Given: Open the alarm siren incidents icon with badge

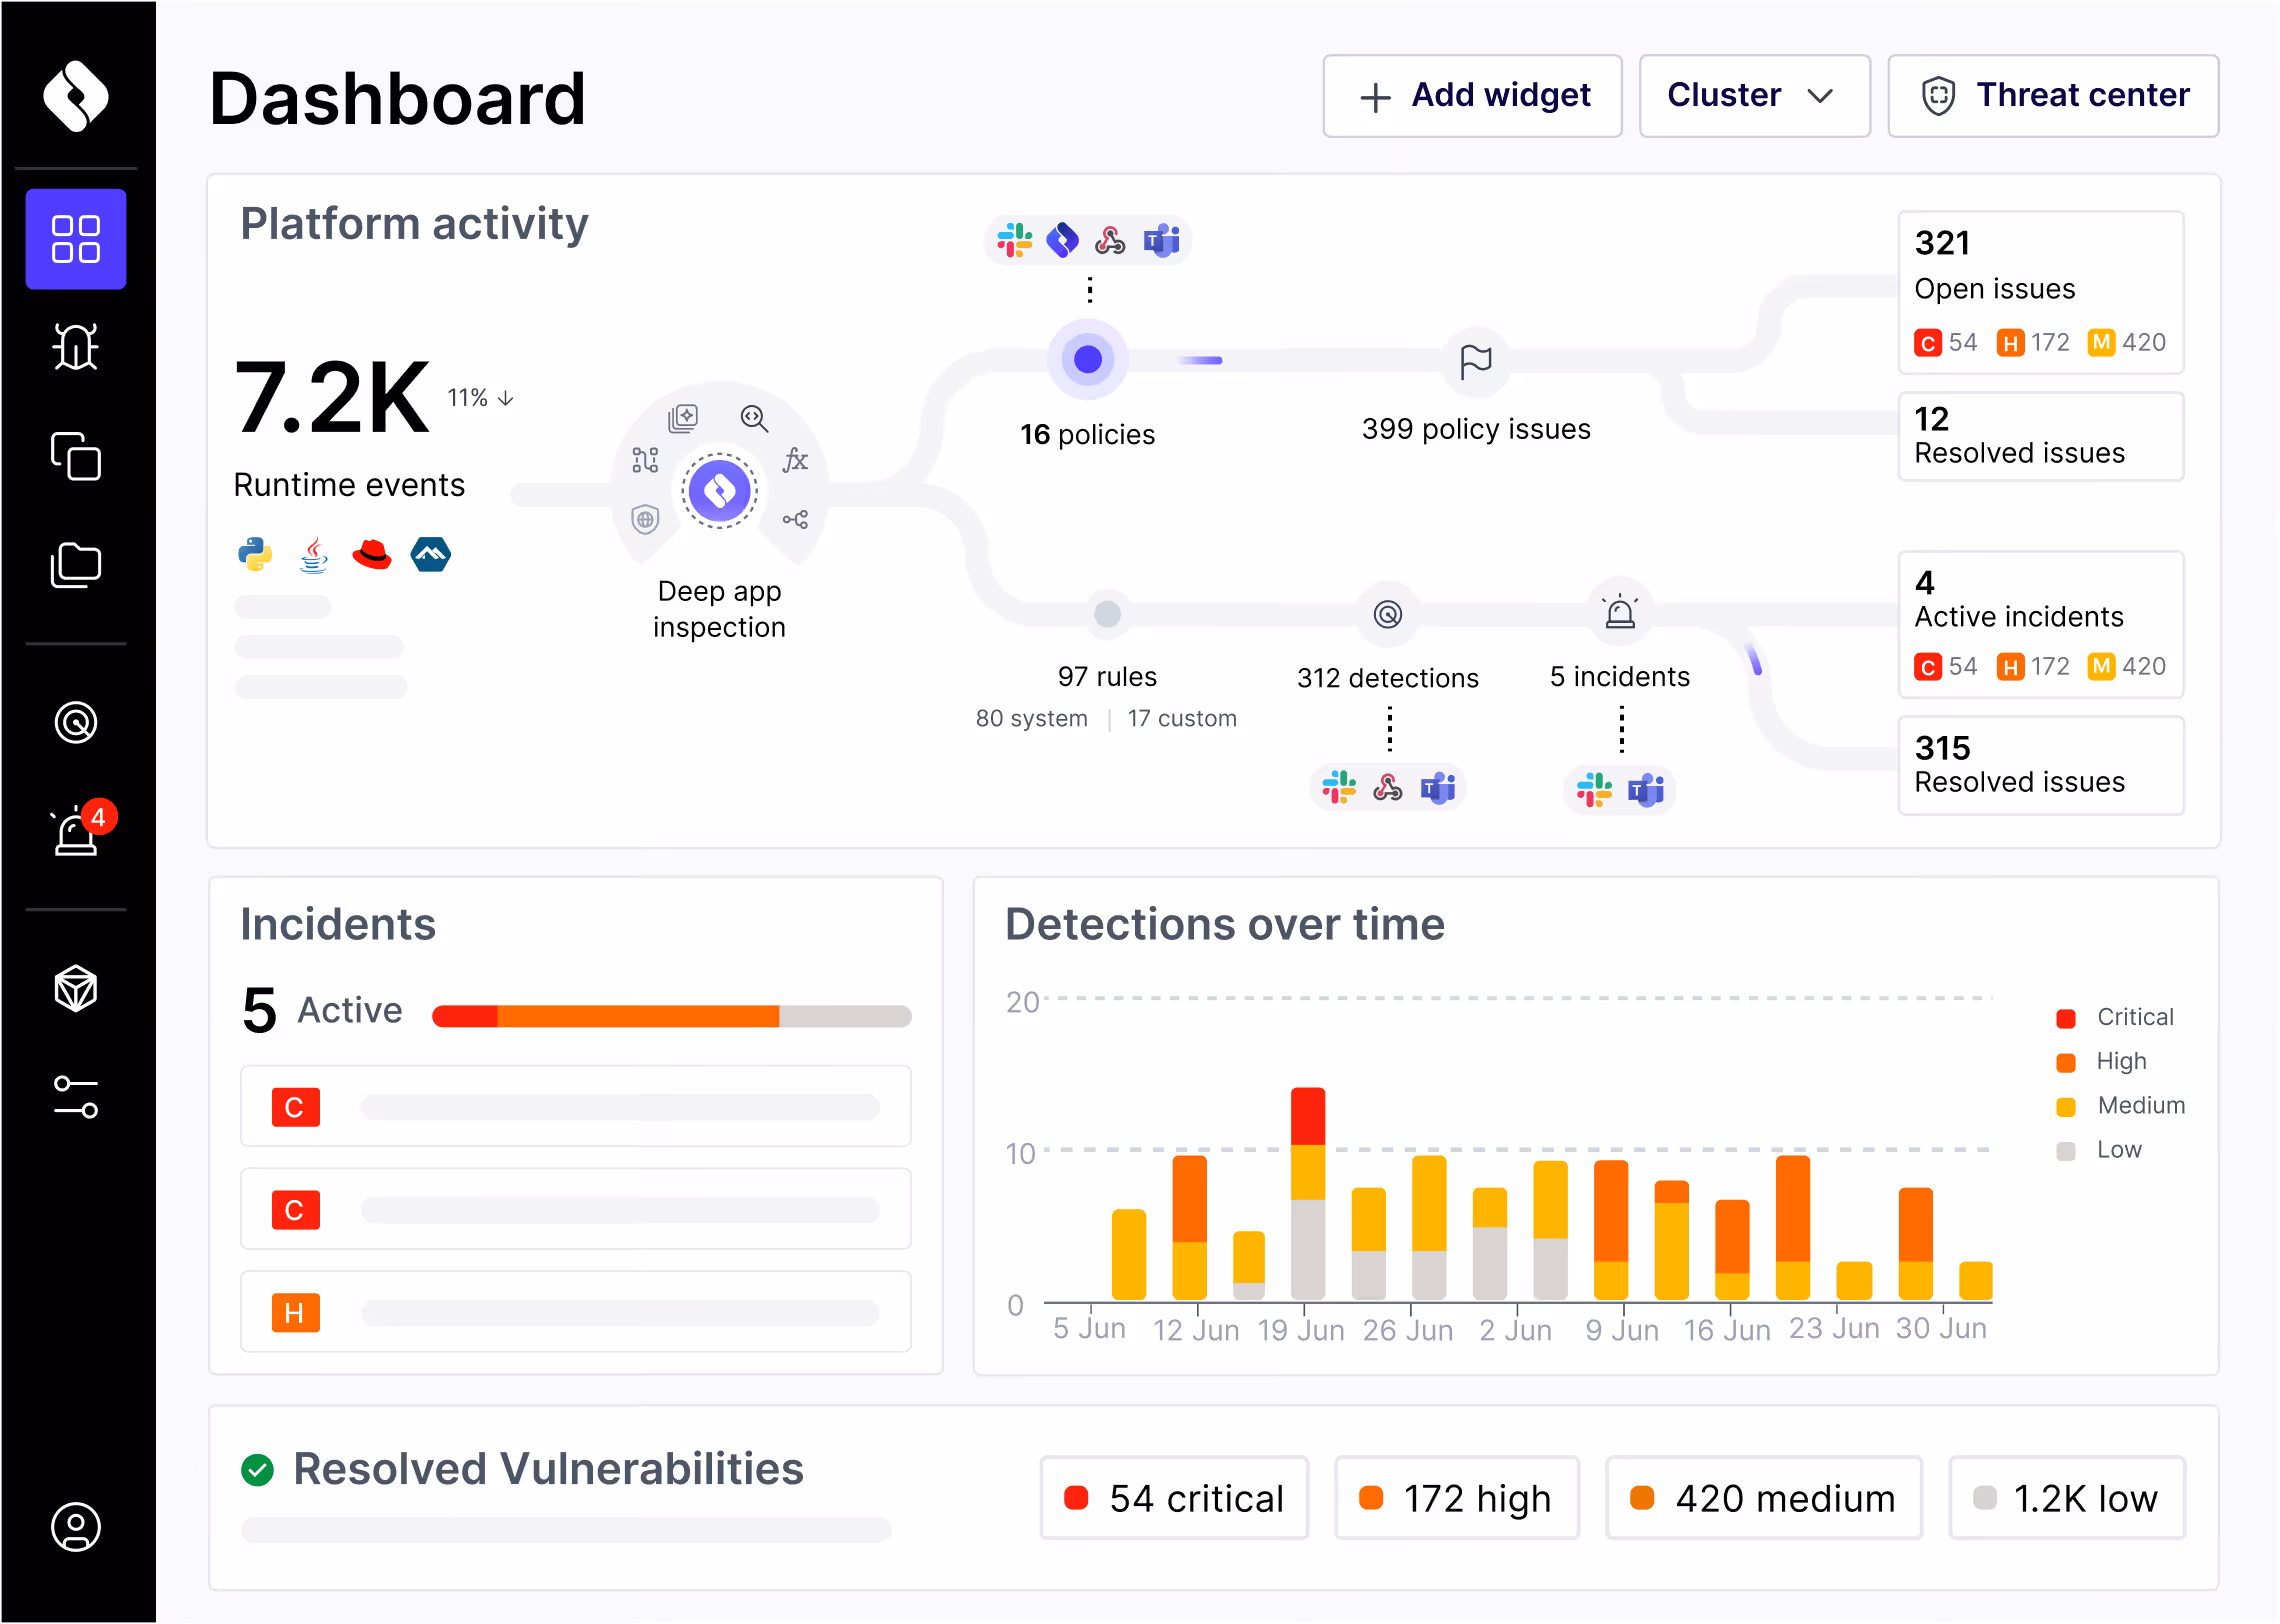Looking at the screenshot, I should 76,831.
